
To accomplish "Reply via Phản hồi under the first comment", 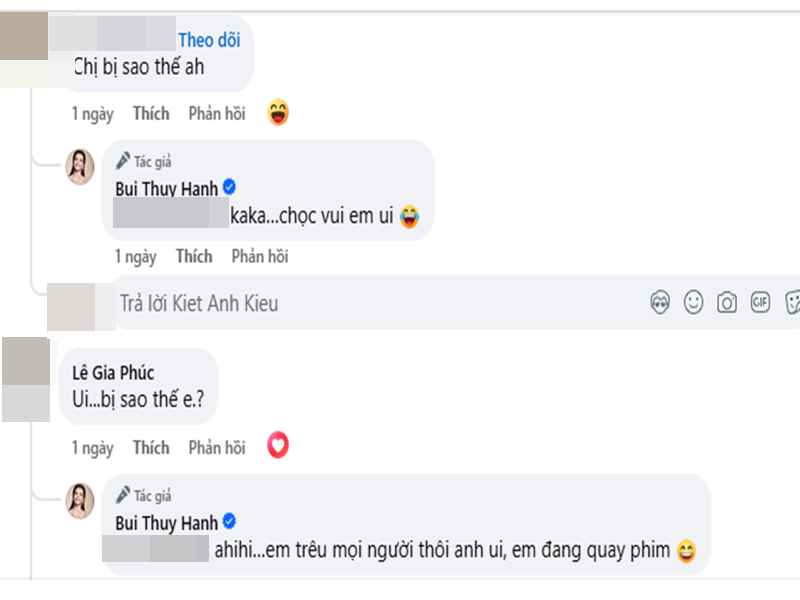I will [216, 114].
